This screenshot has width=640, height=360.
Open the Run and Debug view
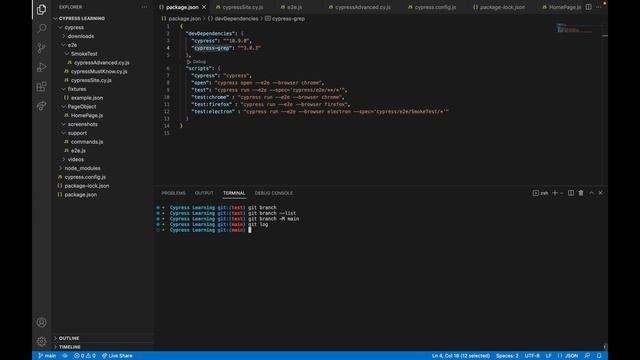point(41,67)
